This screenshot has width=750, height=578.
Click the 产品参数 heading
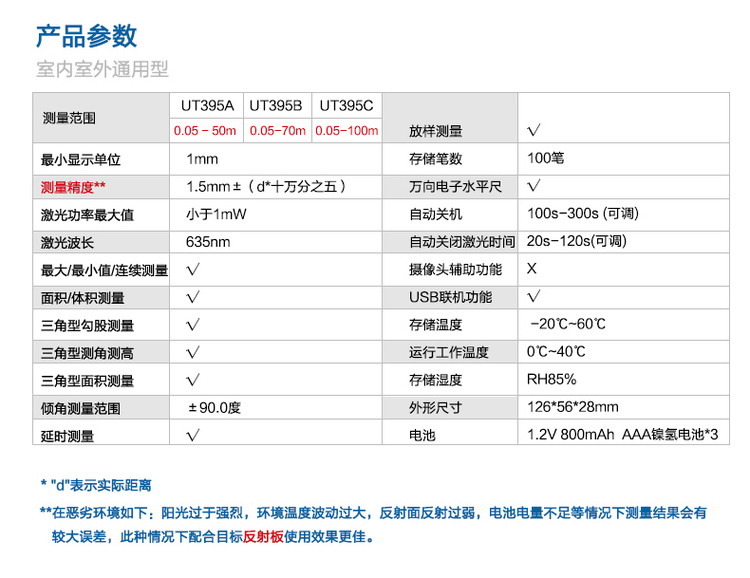click(86, 37)
